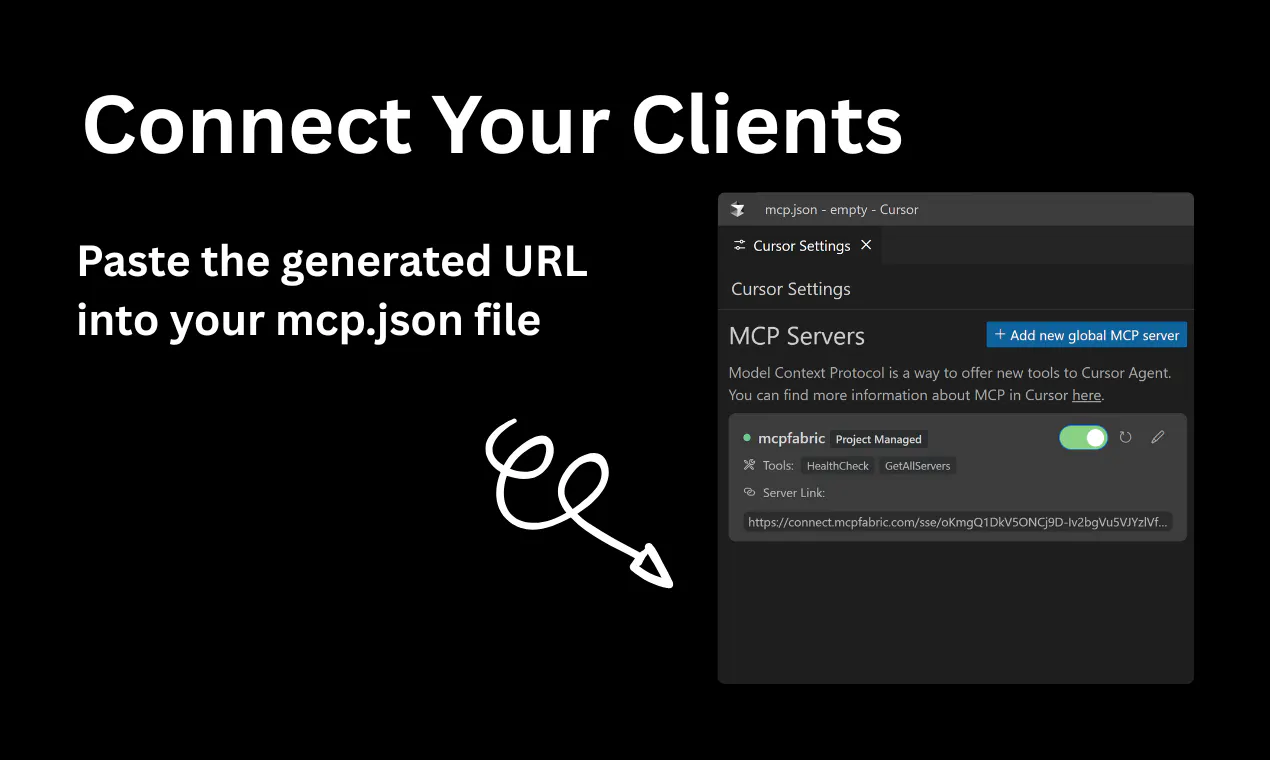
Task: Edit the mcpfabric server with pencil icon
Action: click(x=1158, y=437)
